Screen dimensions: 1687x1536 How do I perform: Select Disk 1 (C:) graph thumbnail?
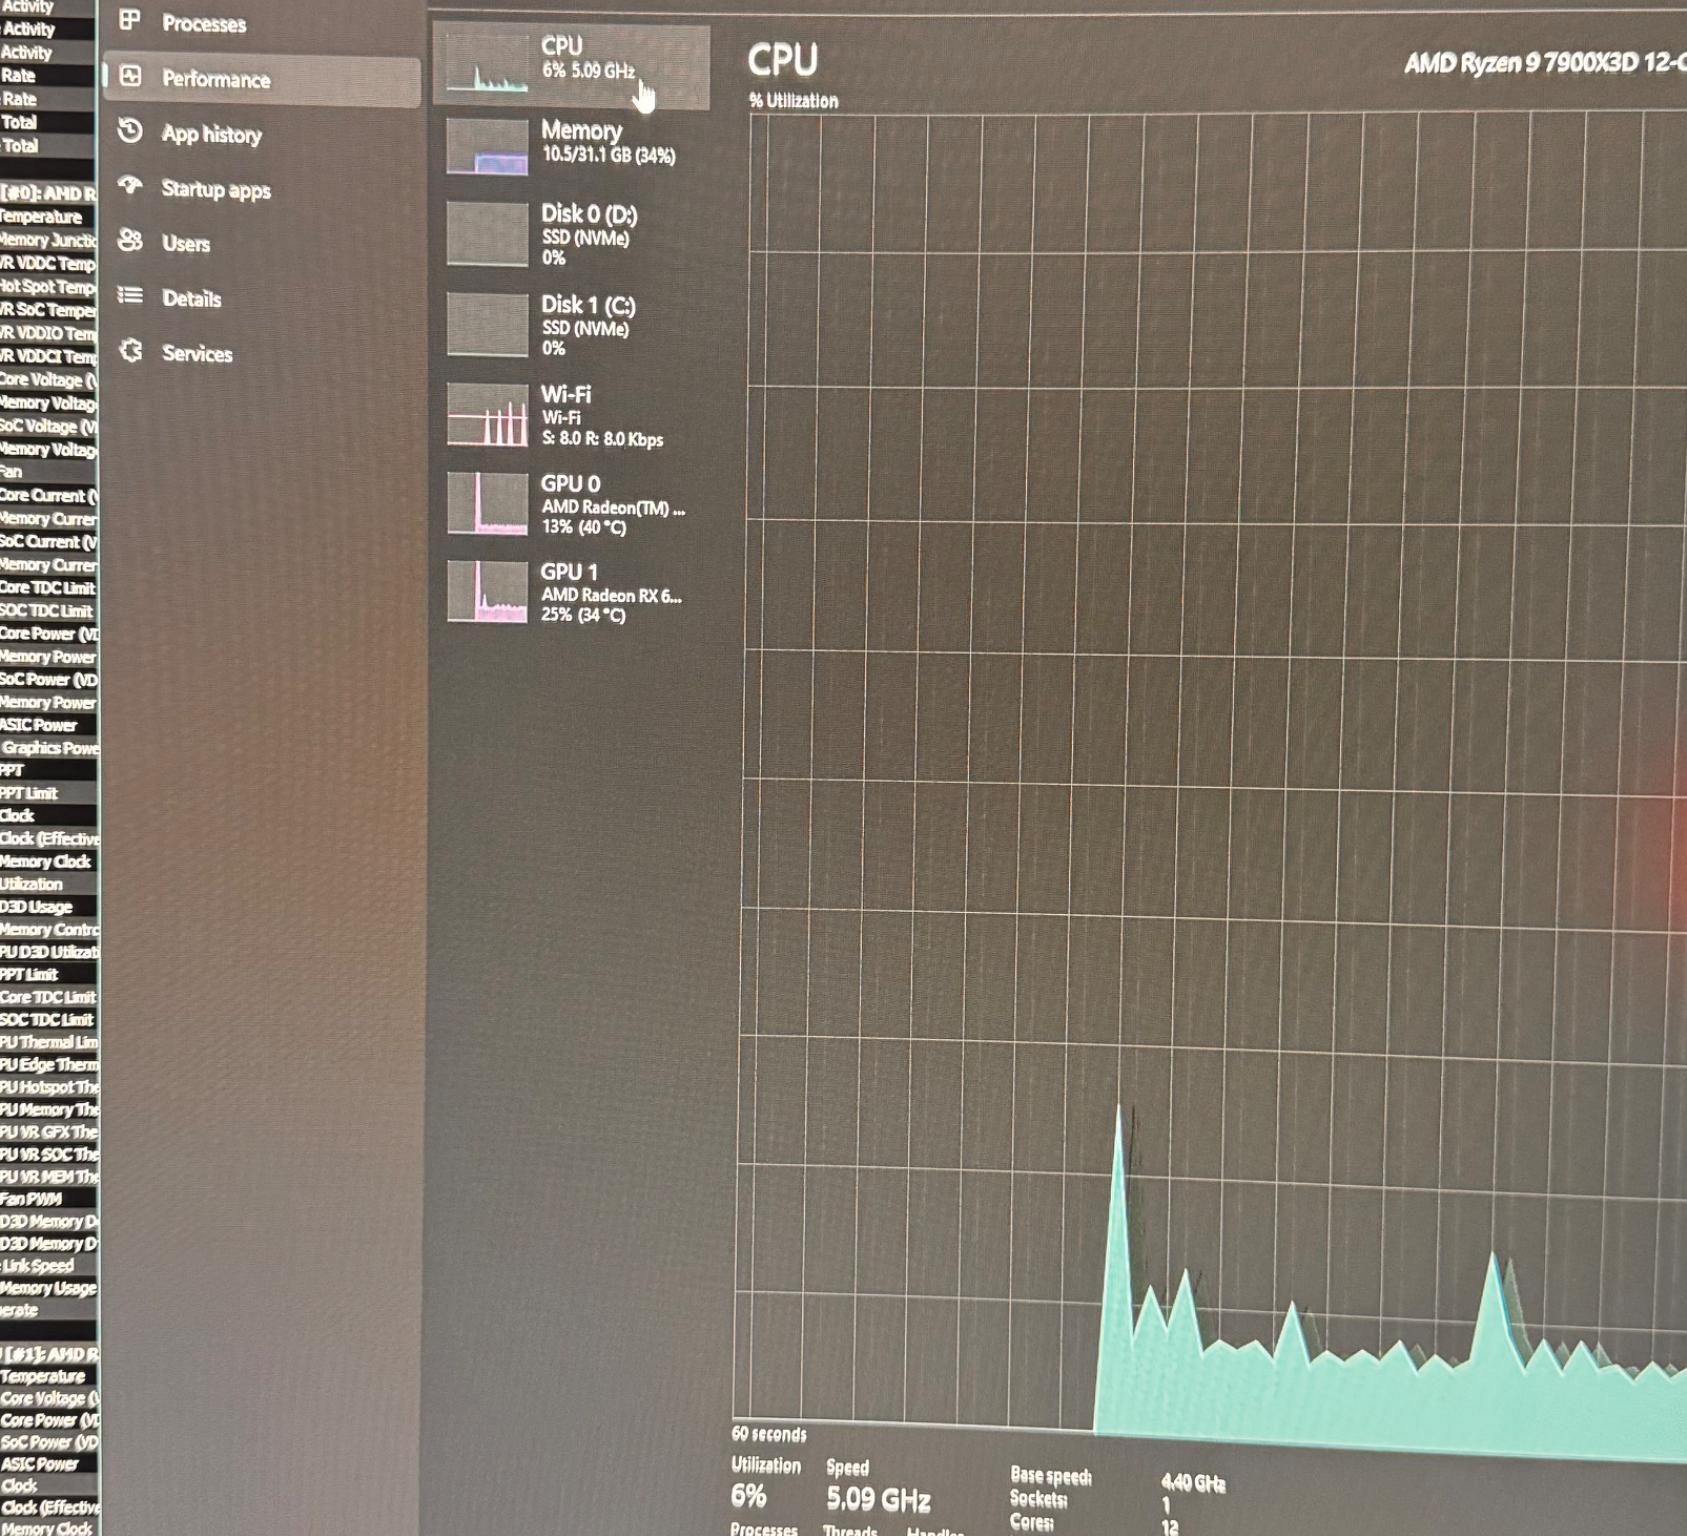(487, 325)
